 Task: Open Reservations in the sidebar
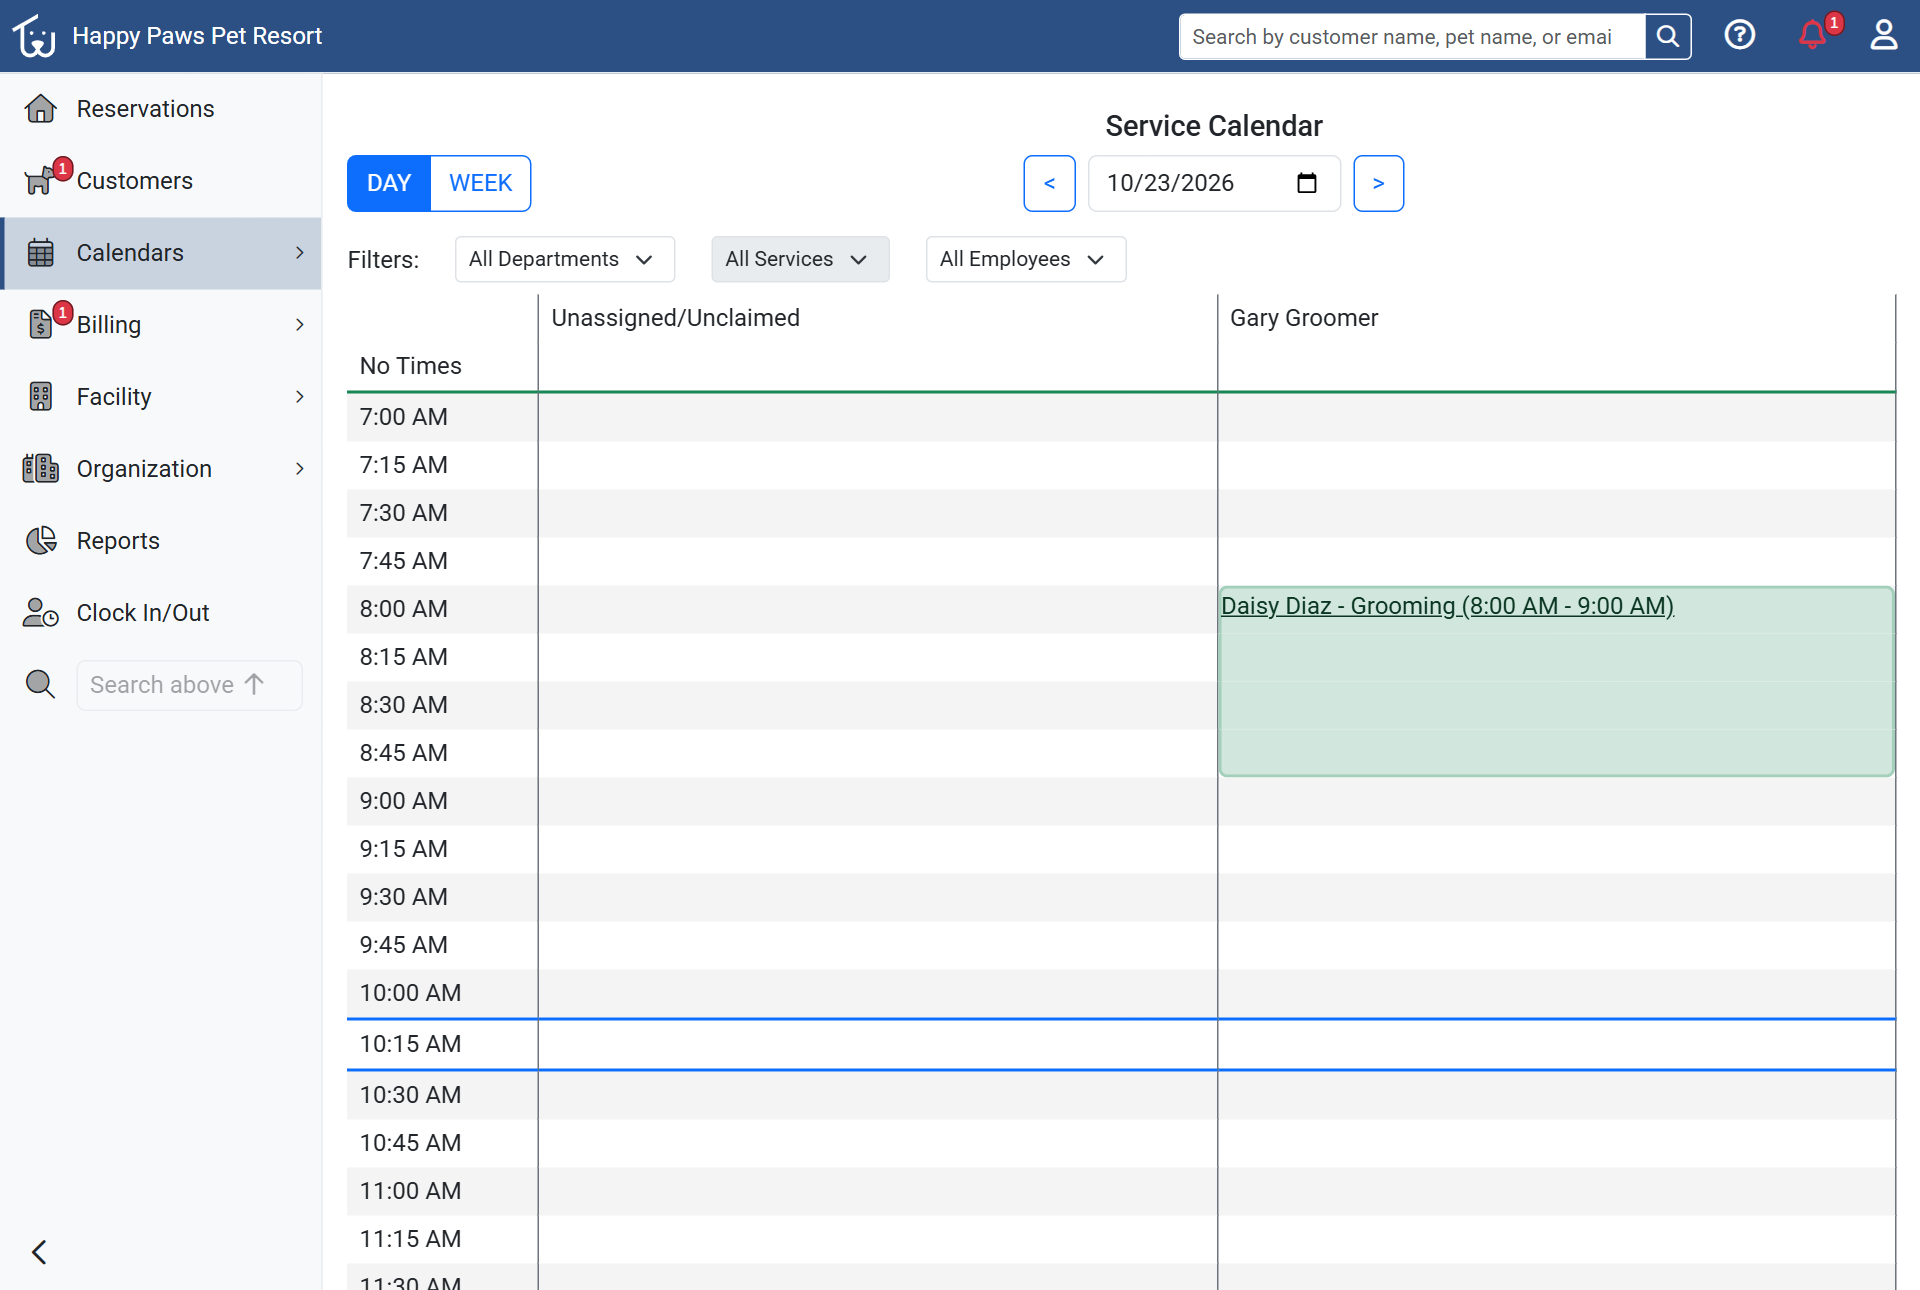161,109
